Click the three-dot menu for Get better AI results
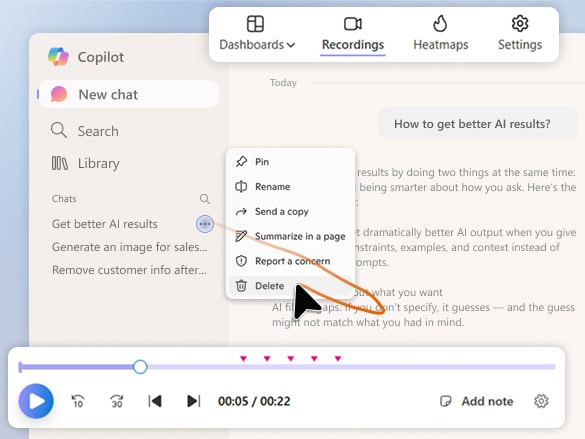 click(205, 224)
